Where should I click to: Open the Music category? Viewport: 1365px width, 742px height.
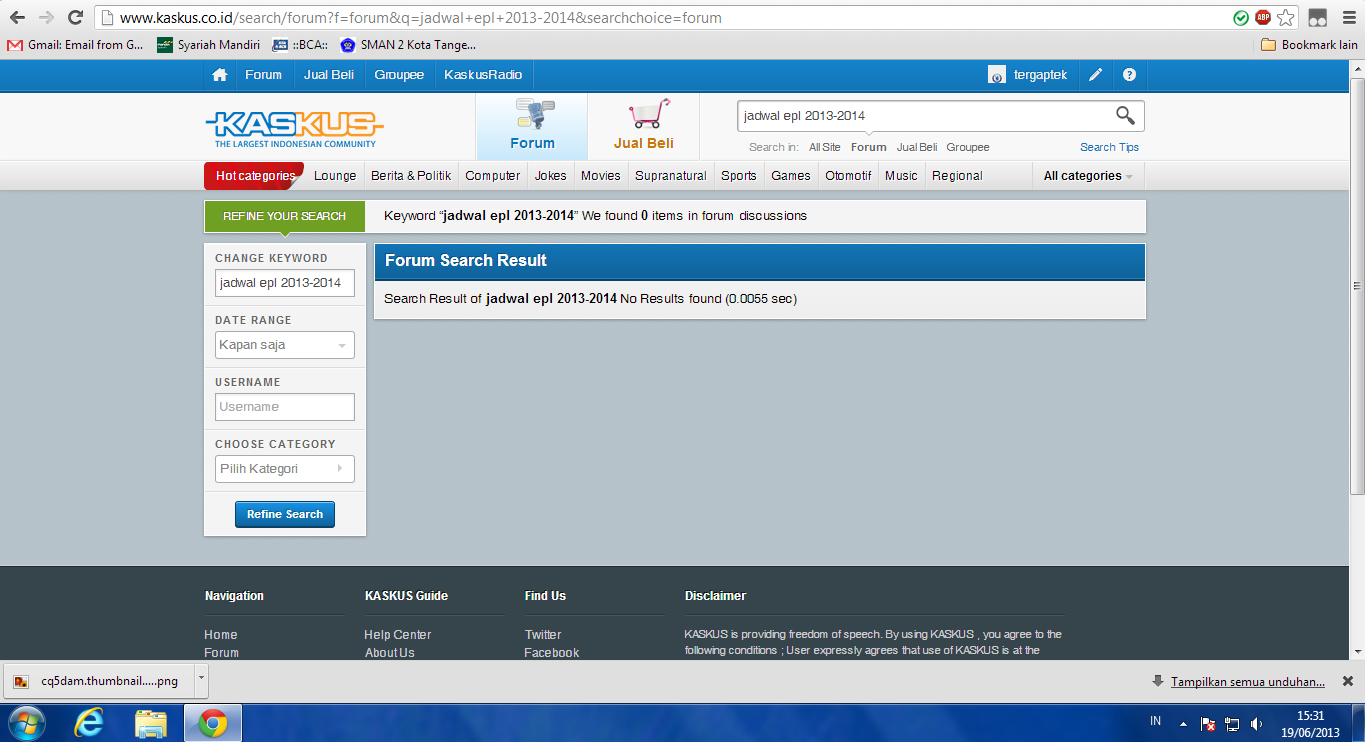coord(901,176)
